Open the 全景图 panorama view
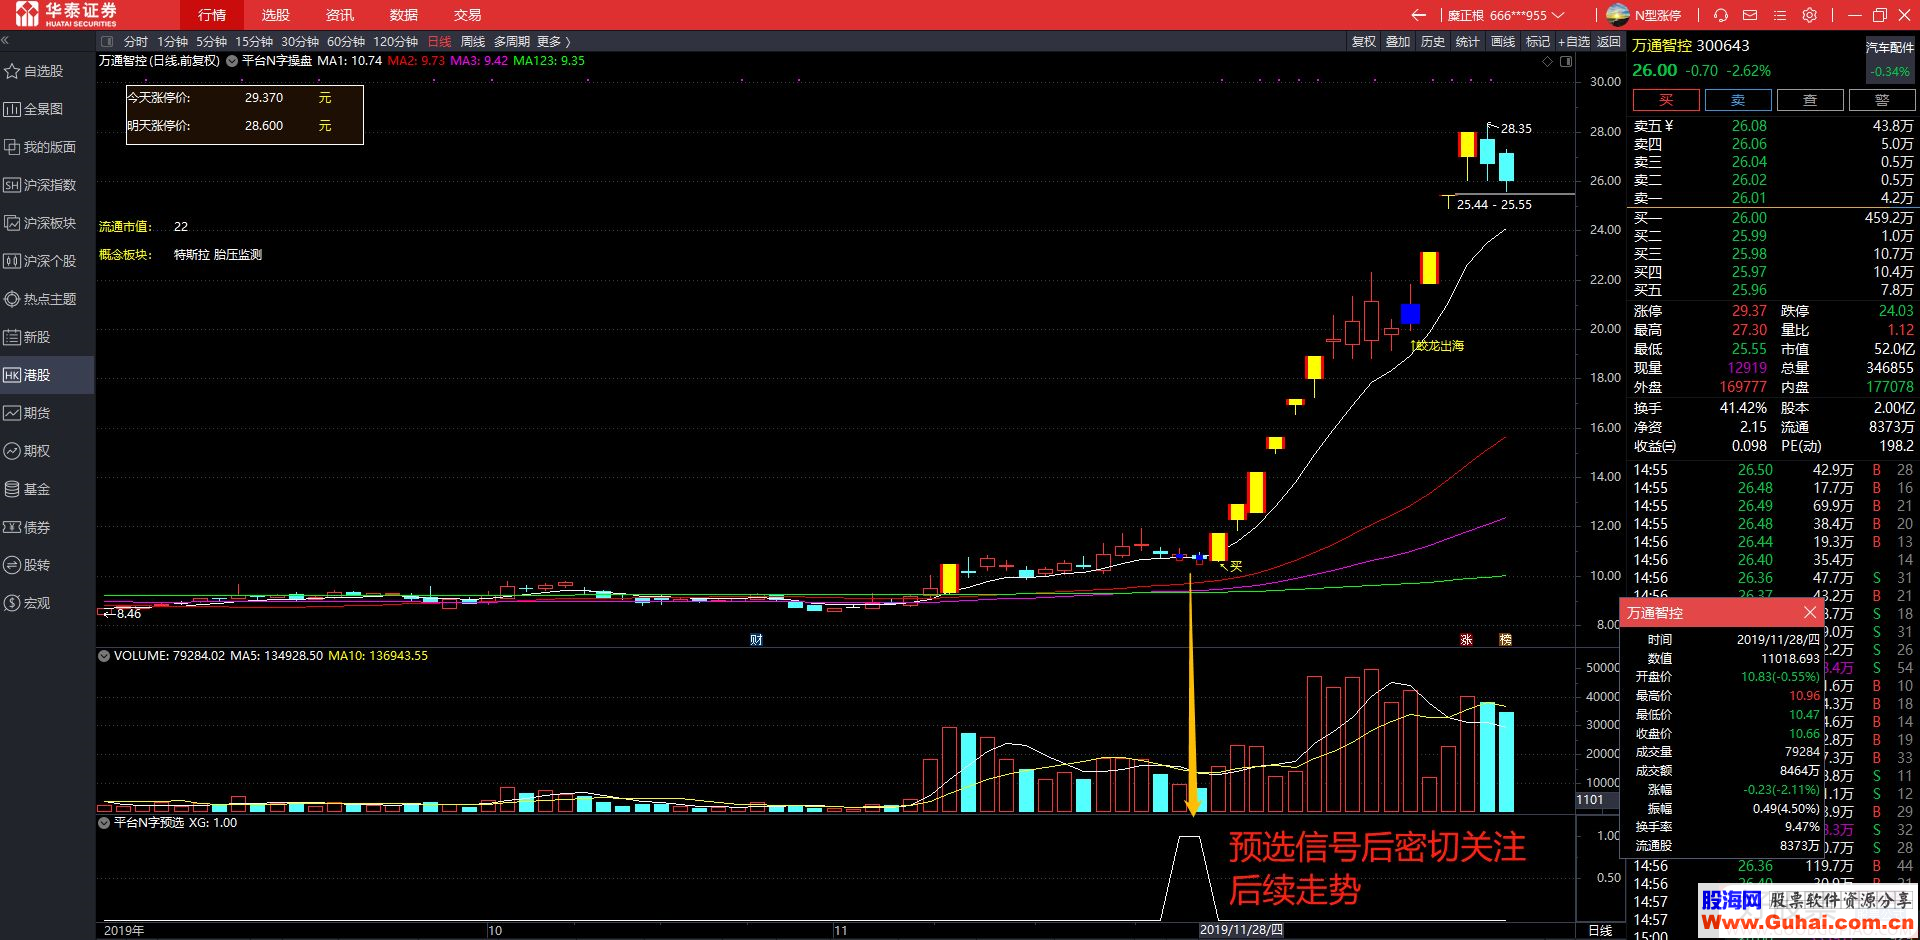This screenshot has width=1920, height=940. pyautogui.click(x=35, y=109)
